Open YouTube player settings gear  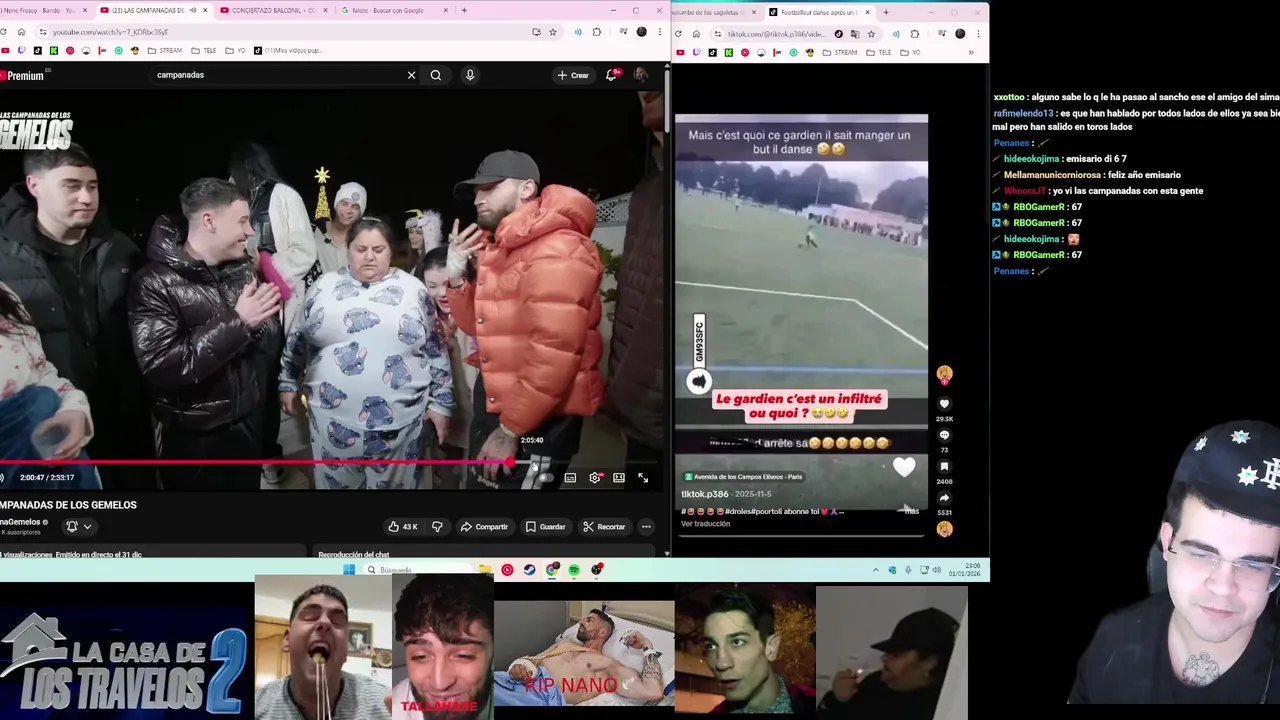[x=595, y=478]
